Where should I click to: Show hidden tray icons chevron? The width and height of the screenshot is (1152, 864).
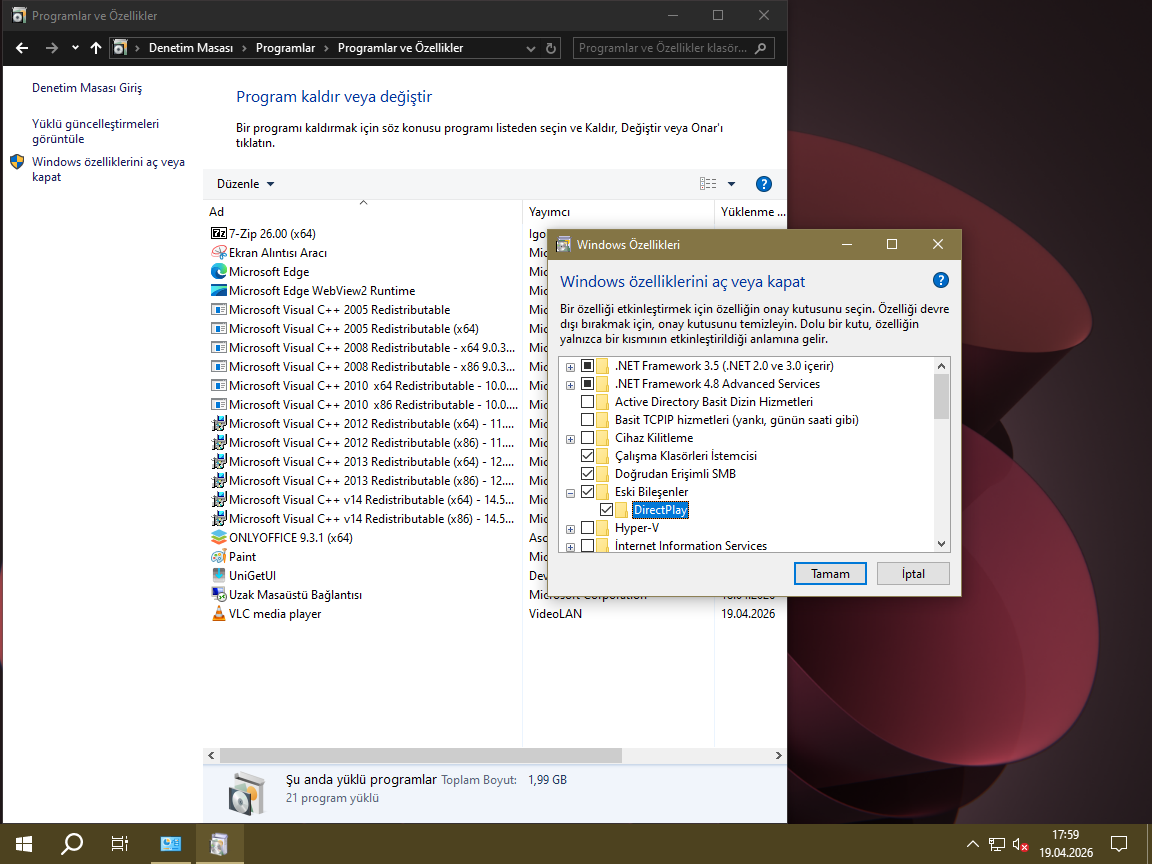pyautogui.click(x=972, y=844)
